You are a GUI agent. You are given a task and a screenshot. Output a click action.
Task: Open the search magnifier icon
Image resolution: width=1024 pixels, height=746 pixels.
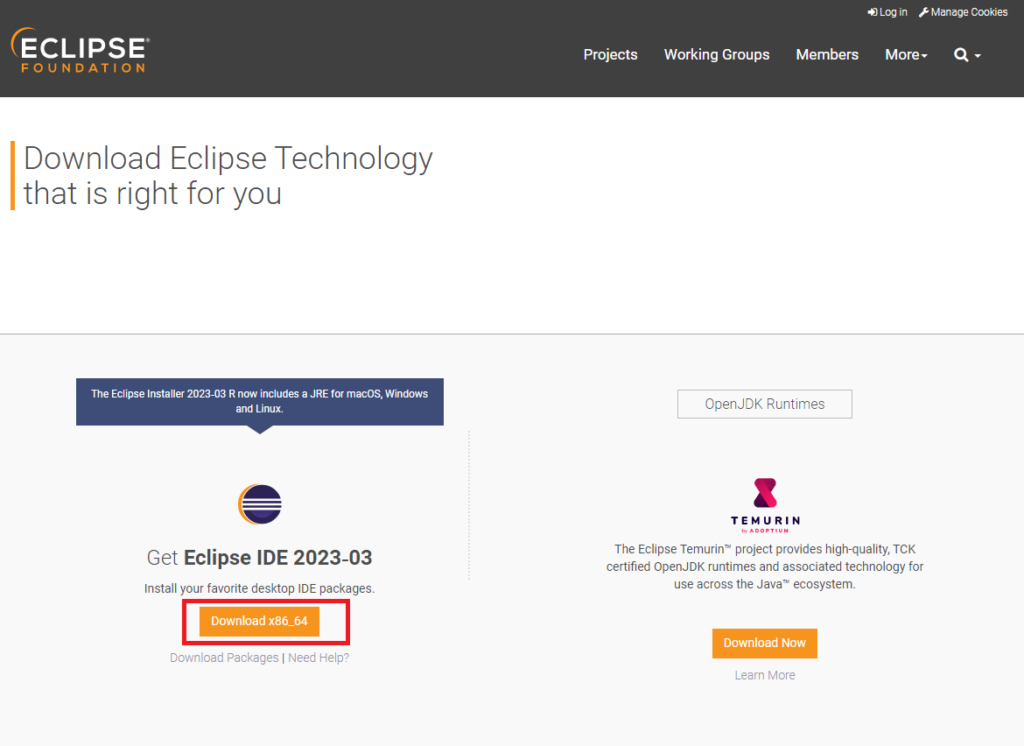[961, 55]
